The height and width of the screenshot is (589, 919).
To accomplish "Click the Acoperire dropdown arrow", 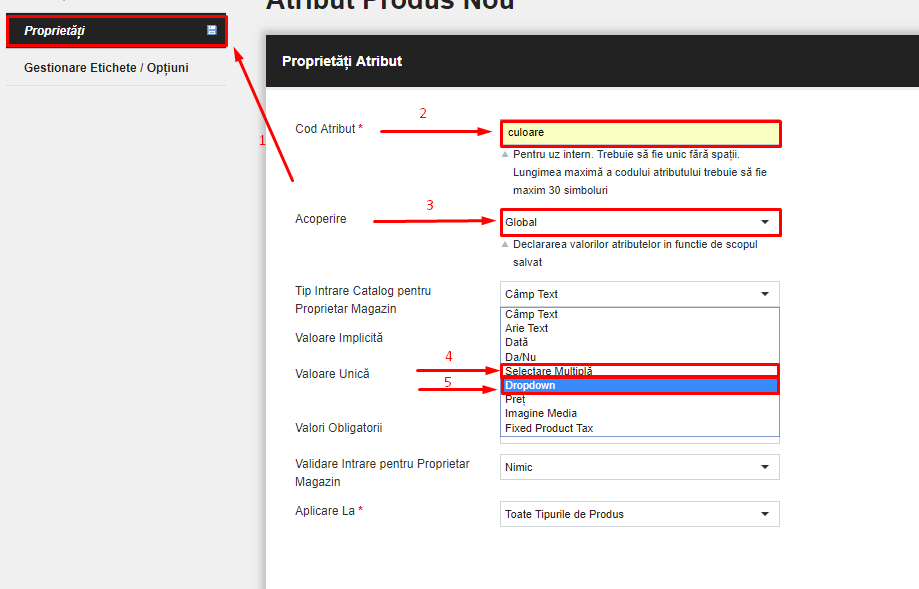I will tap(765, 222).
